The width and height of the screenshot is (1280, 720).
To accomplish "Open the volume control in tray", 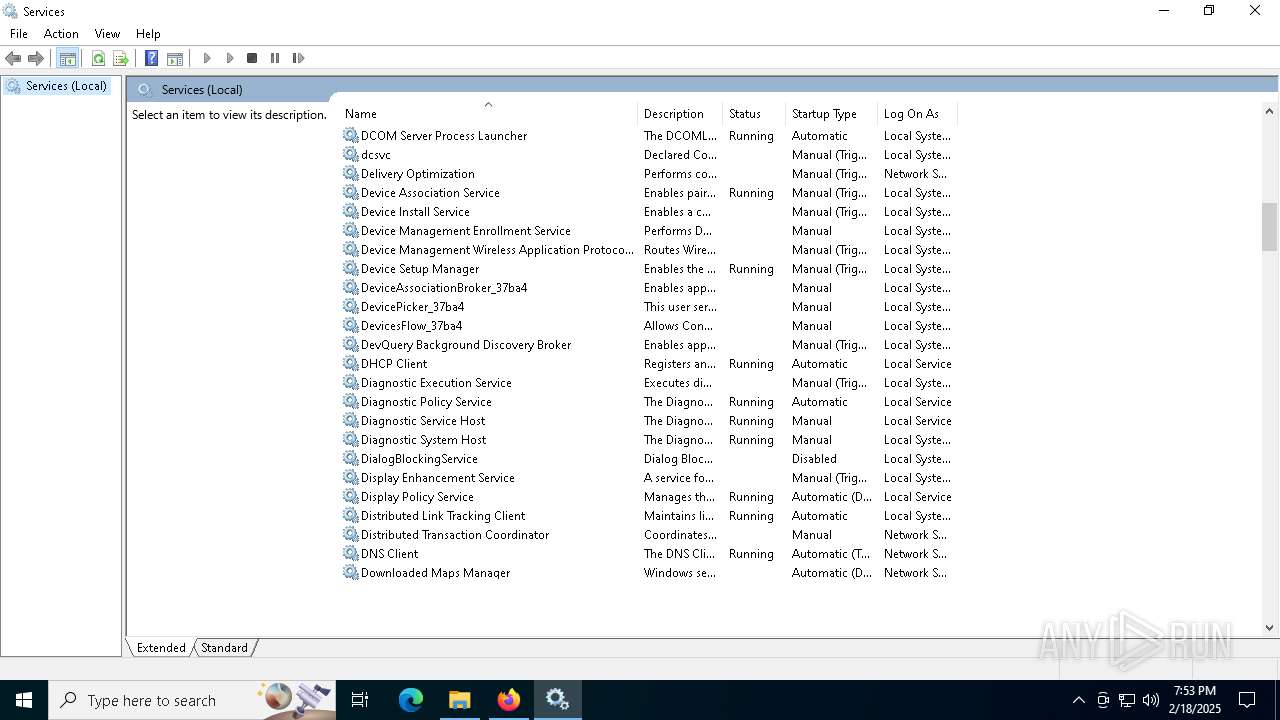I will pyautogui.click(x=1151, y=700).
